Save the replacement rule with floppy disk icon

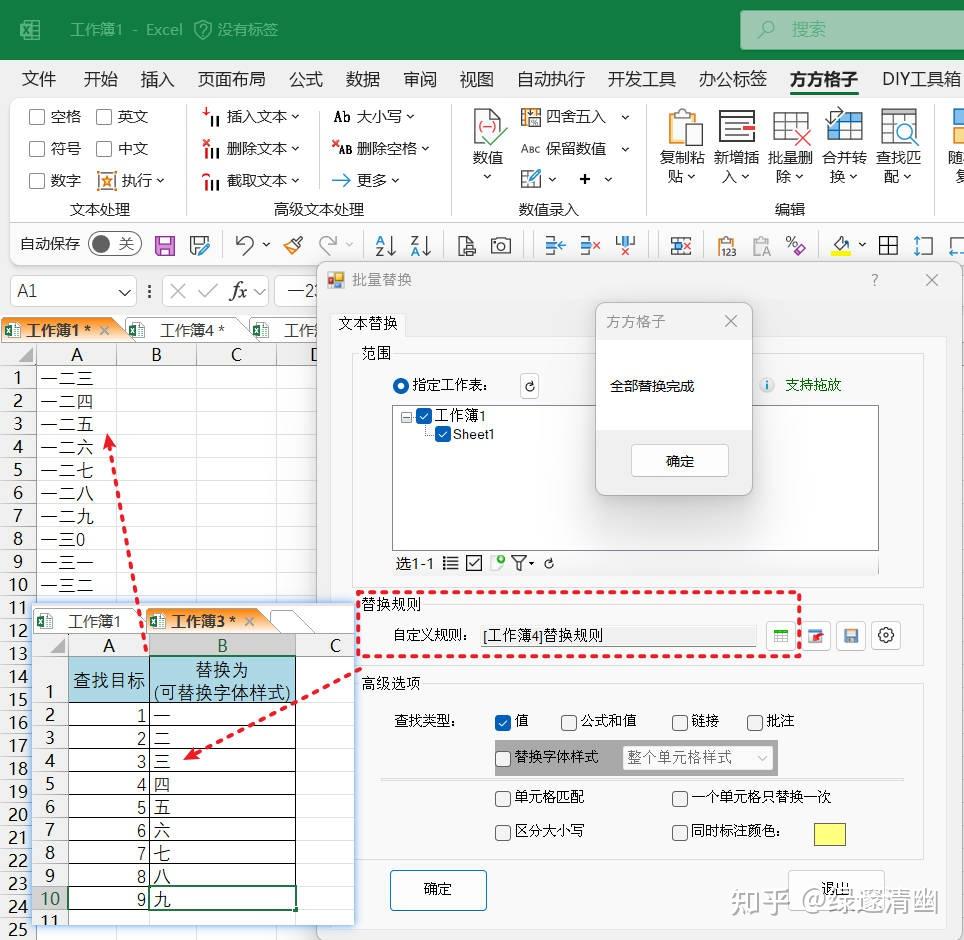click(851, 635)
